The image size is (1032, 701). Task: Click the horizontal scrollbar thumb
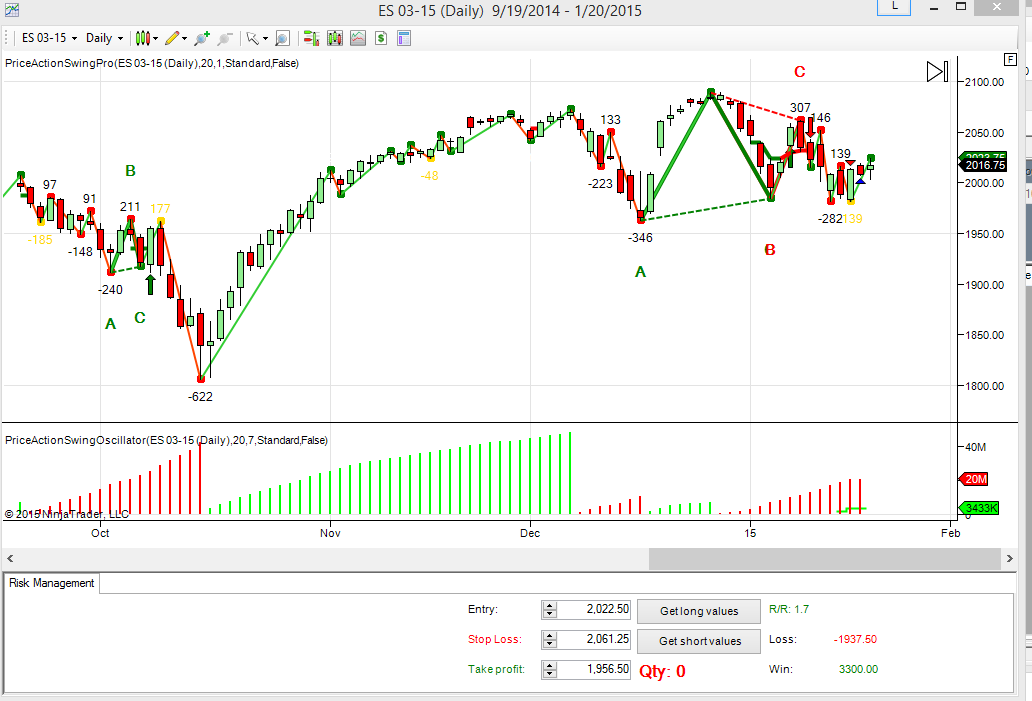pyautogui.click(x=825, y=559)
